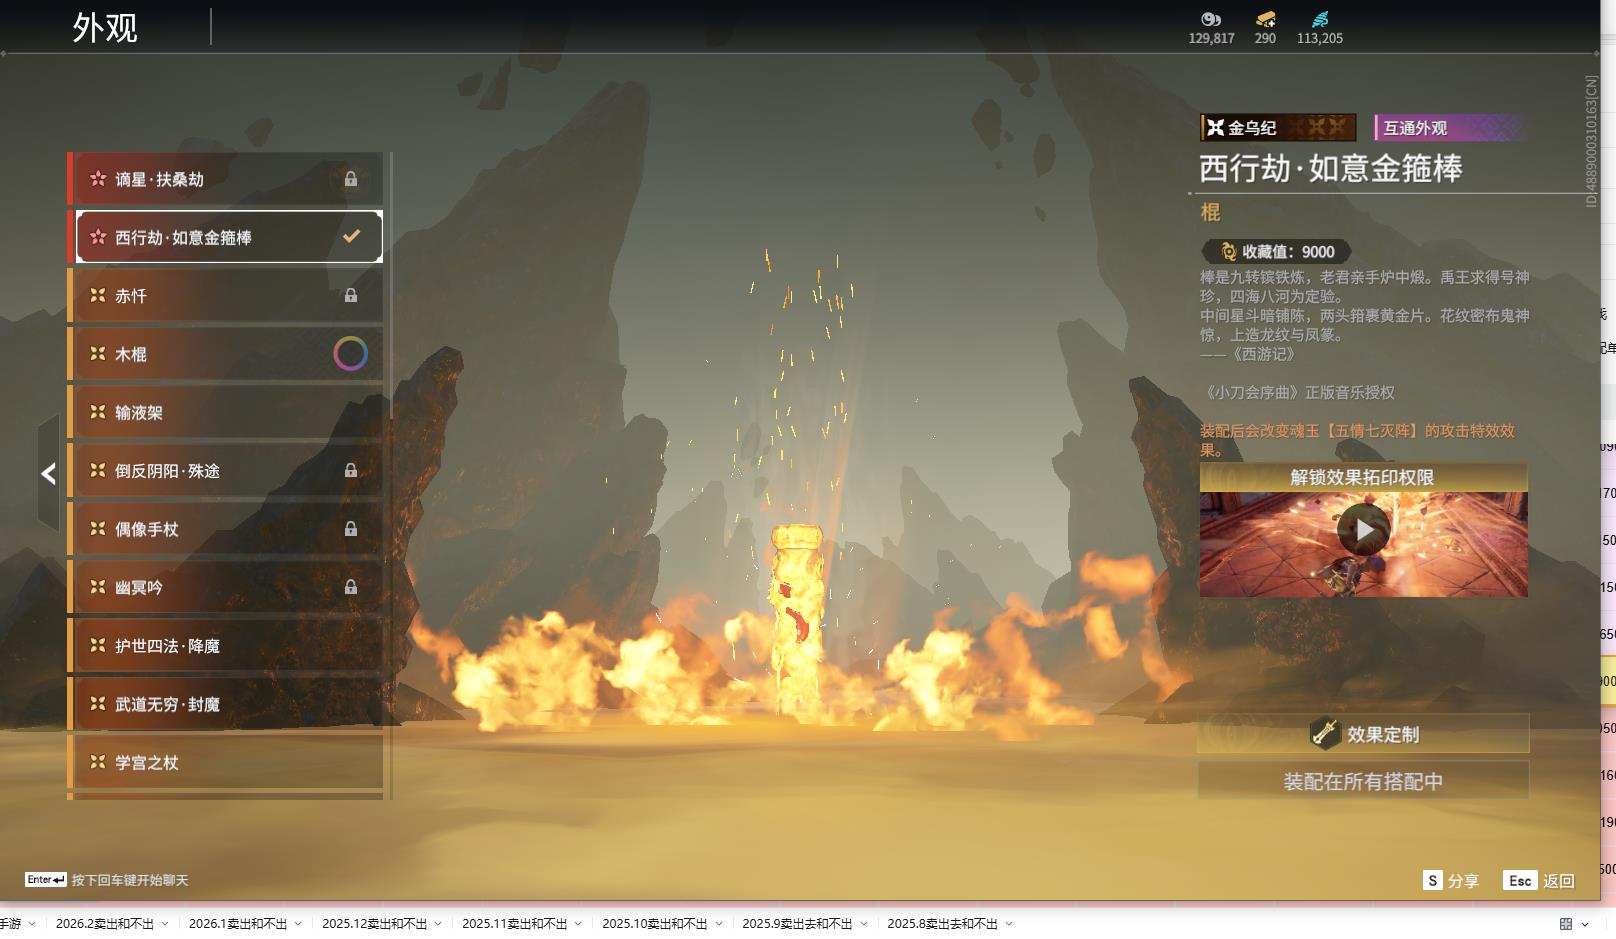Screen dimensions: 1616x939
Task: Click 装配在所有搭配中 button
Action: tap(1364, 781)
